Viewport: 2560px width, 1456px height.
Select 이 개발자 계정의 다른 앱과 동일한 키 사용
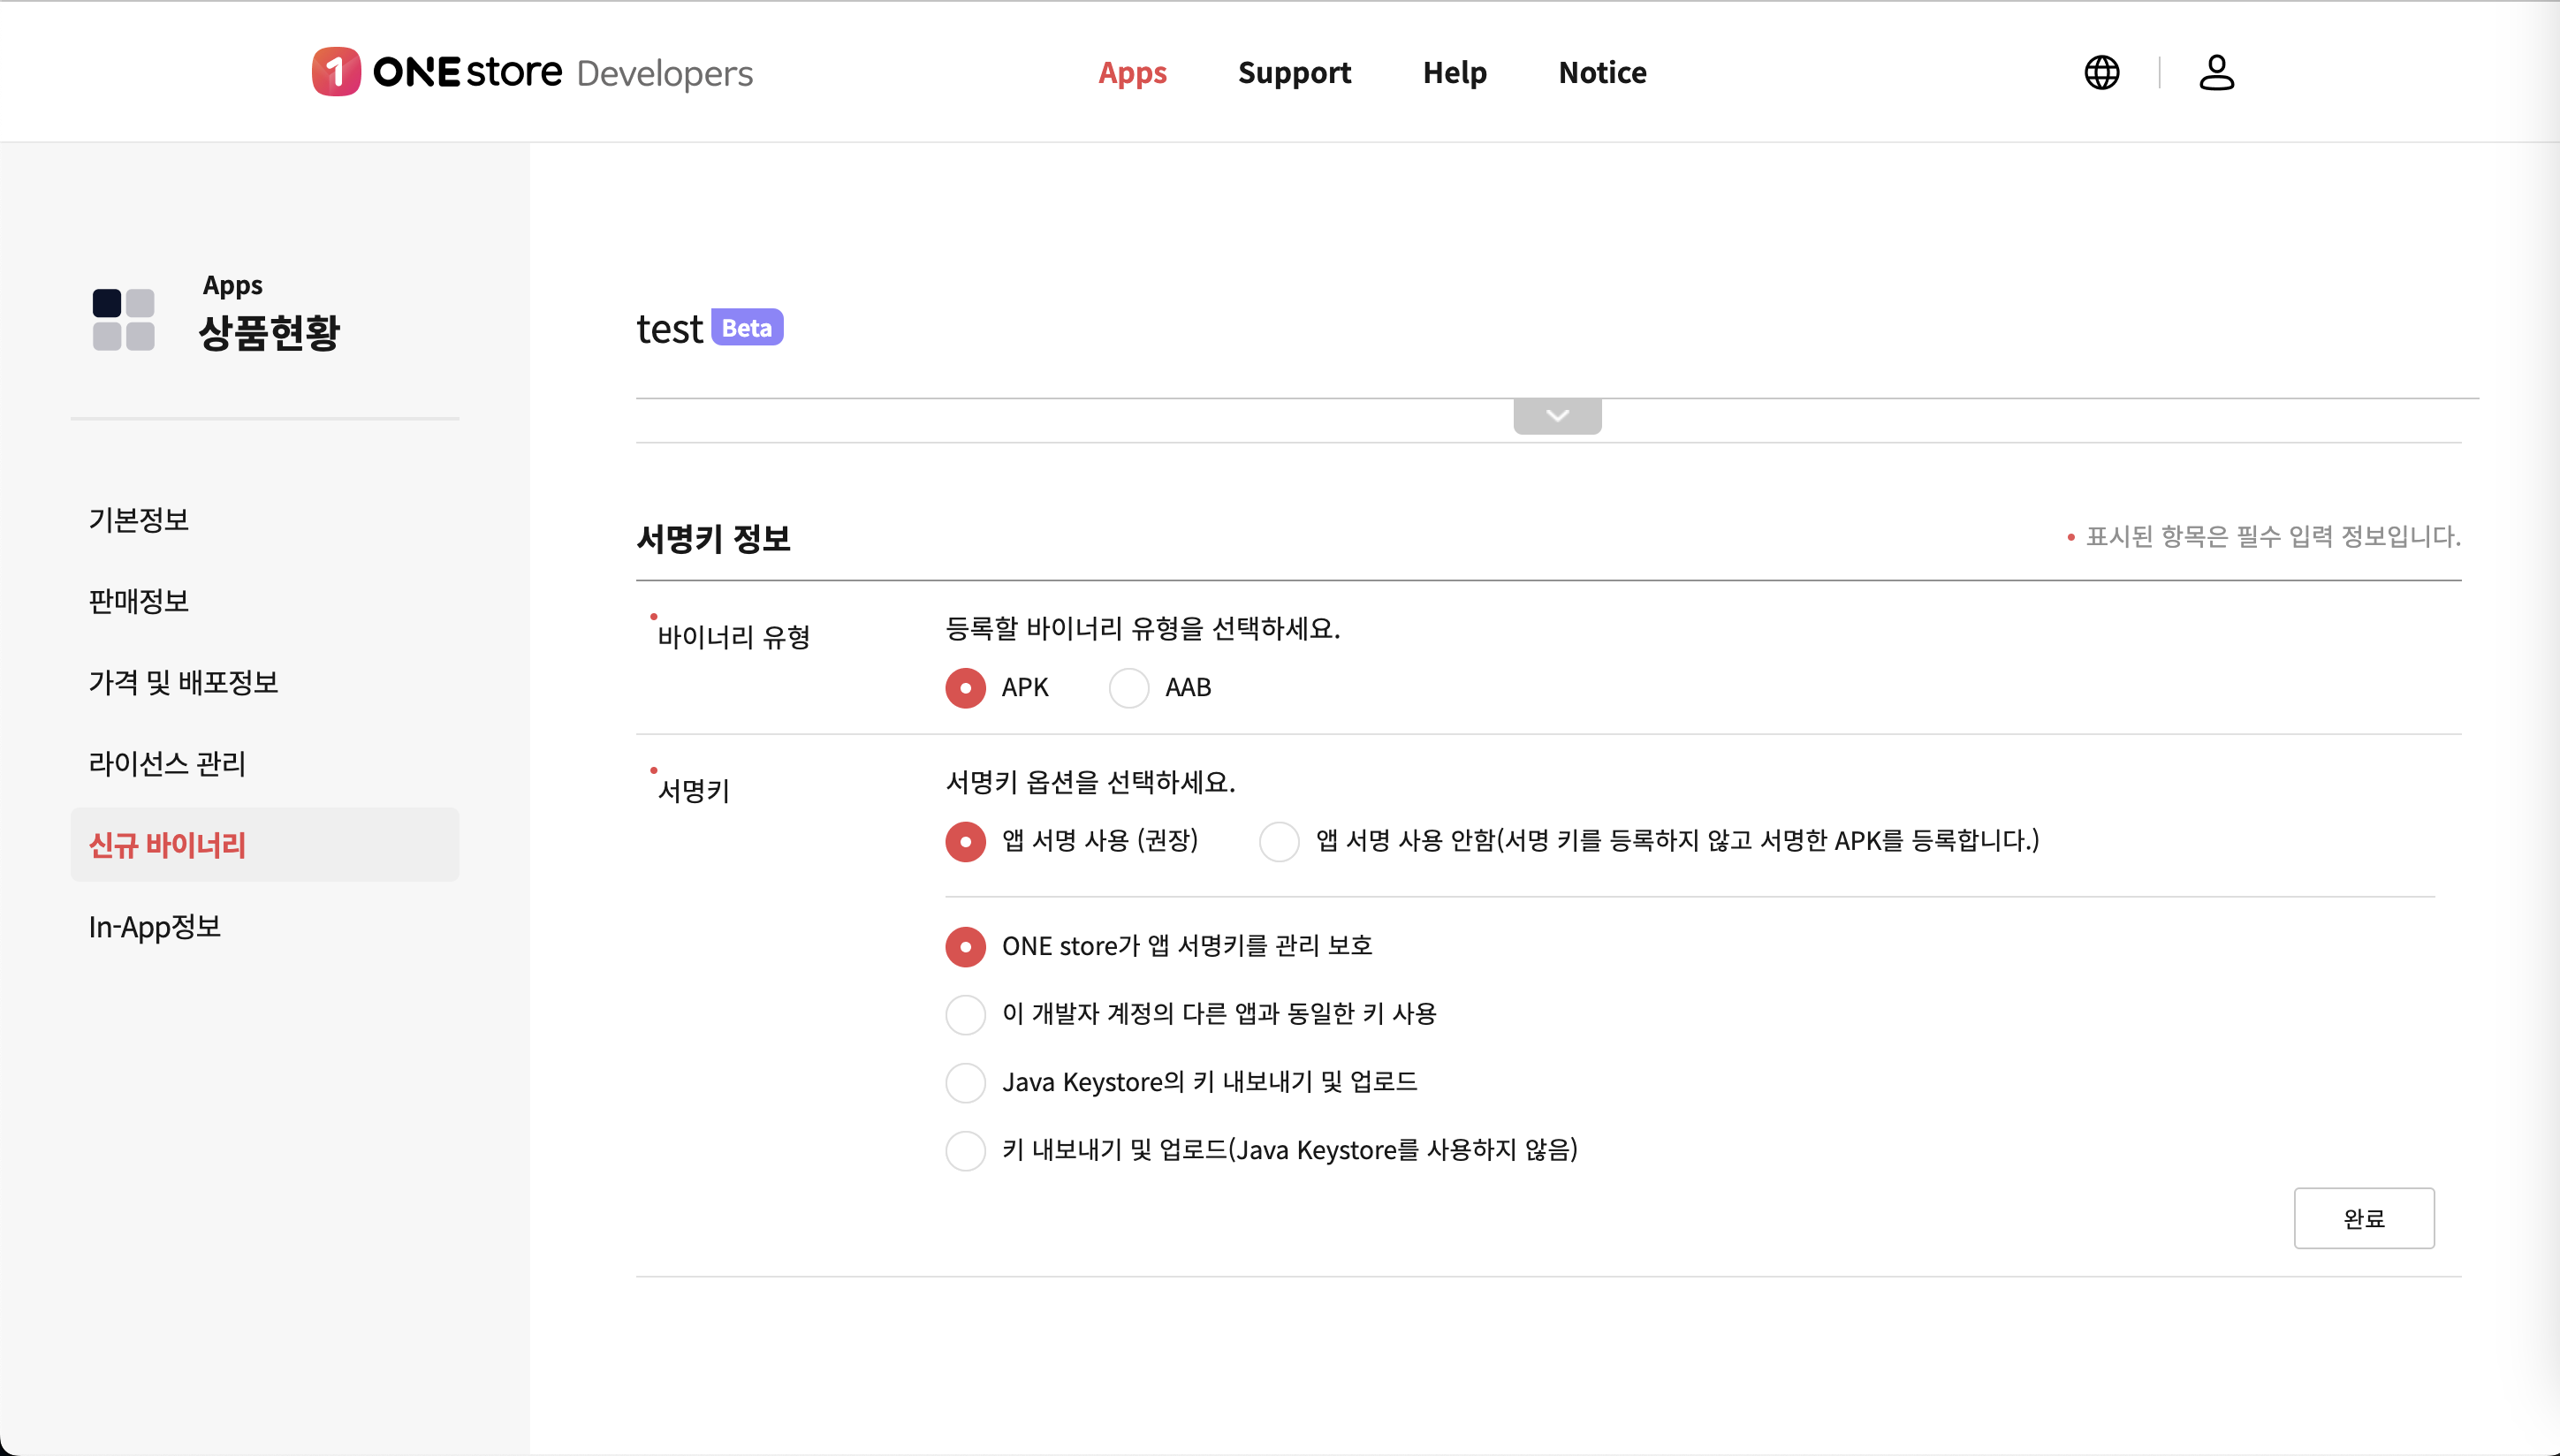[x=965, y=1014]
